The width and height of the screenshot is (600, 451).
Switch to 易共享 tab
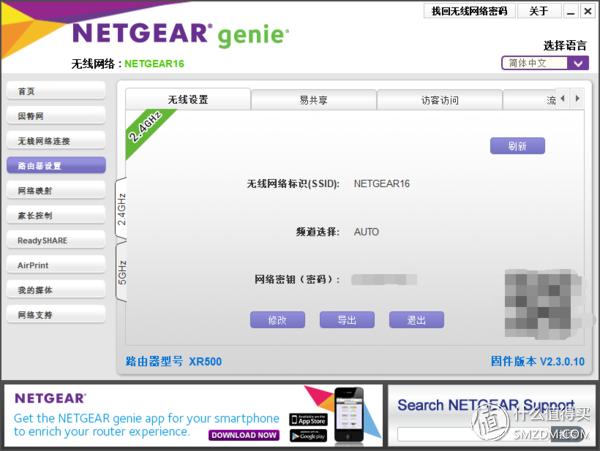[x=313, y=100]
